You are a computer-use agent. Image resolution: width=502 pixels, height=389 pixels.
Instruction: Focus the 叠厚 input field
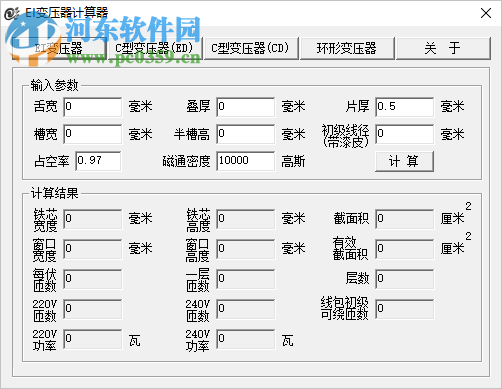246,107
